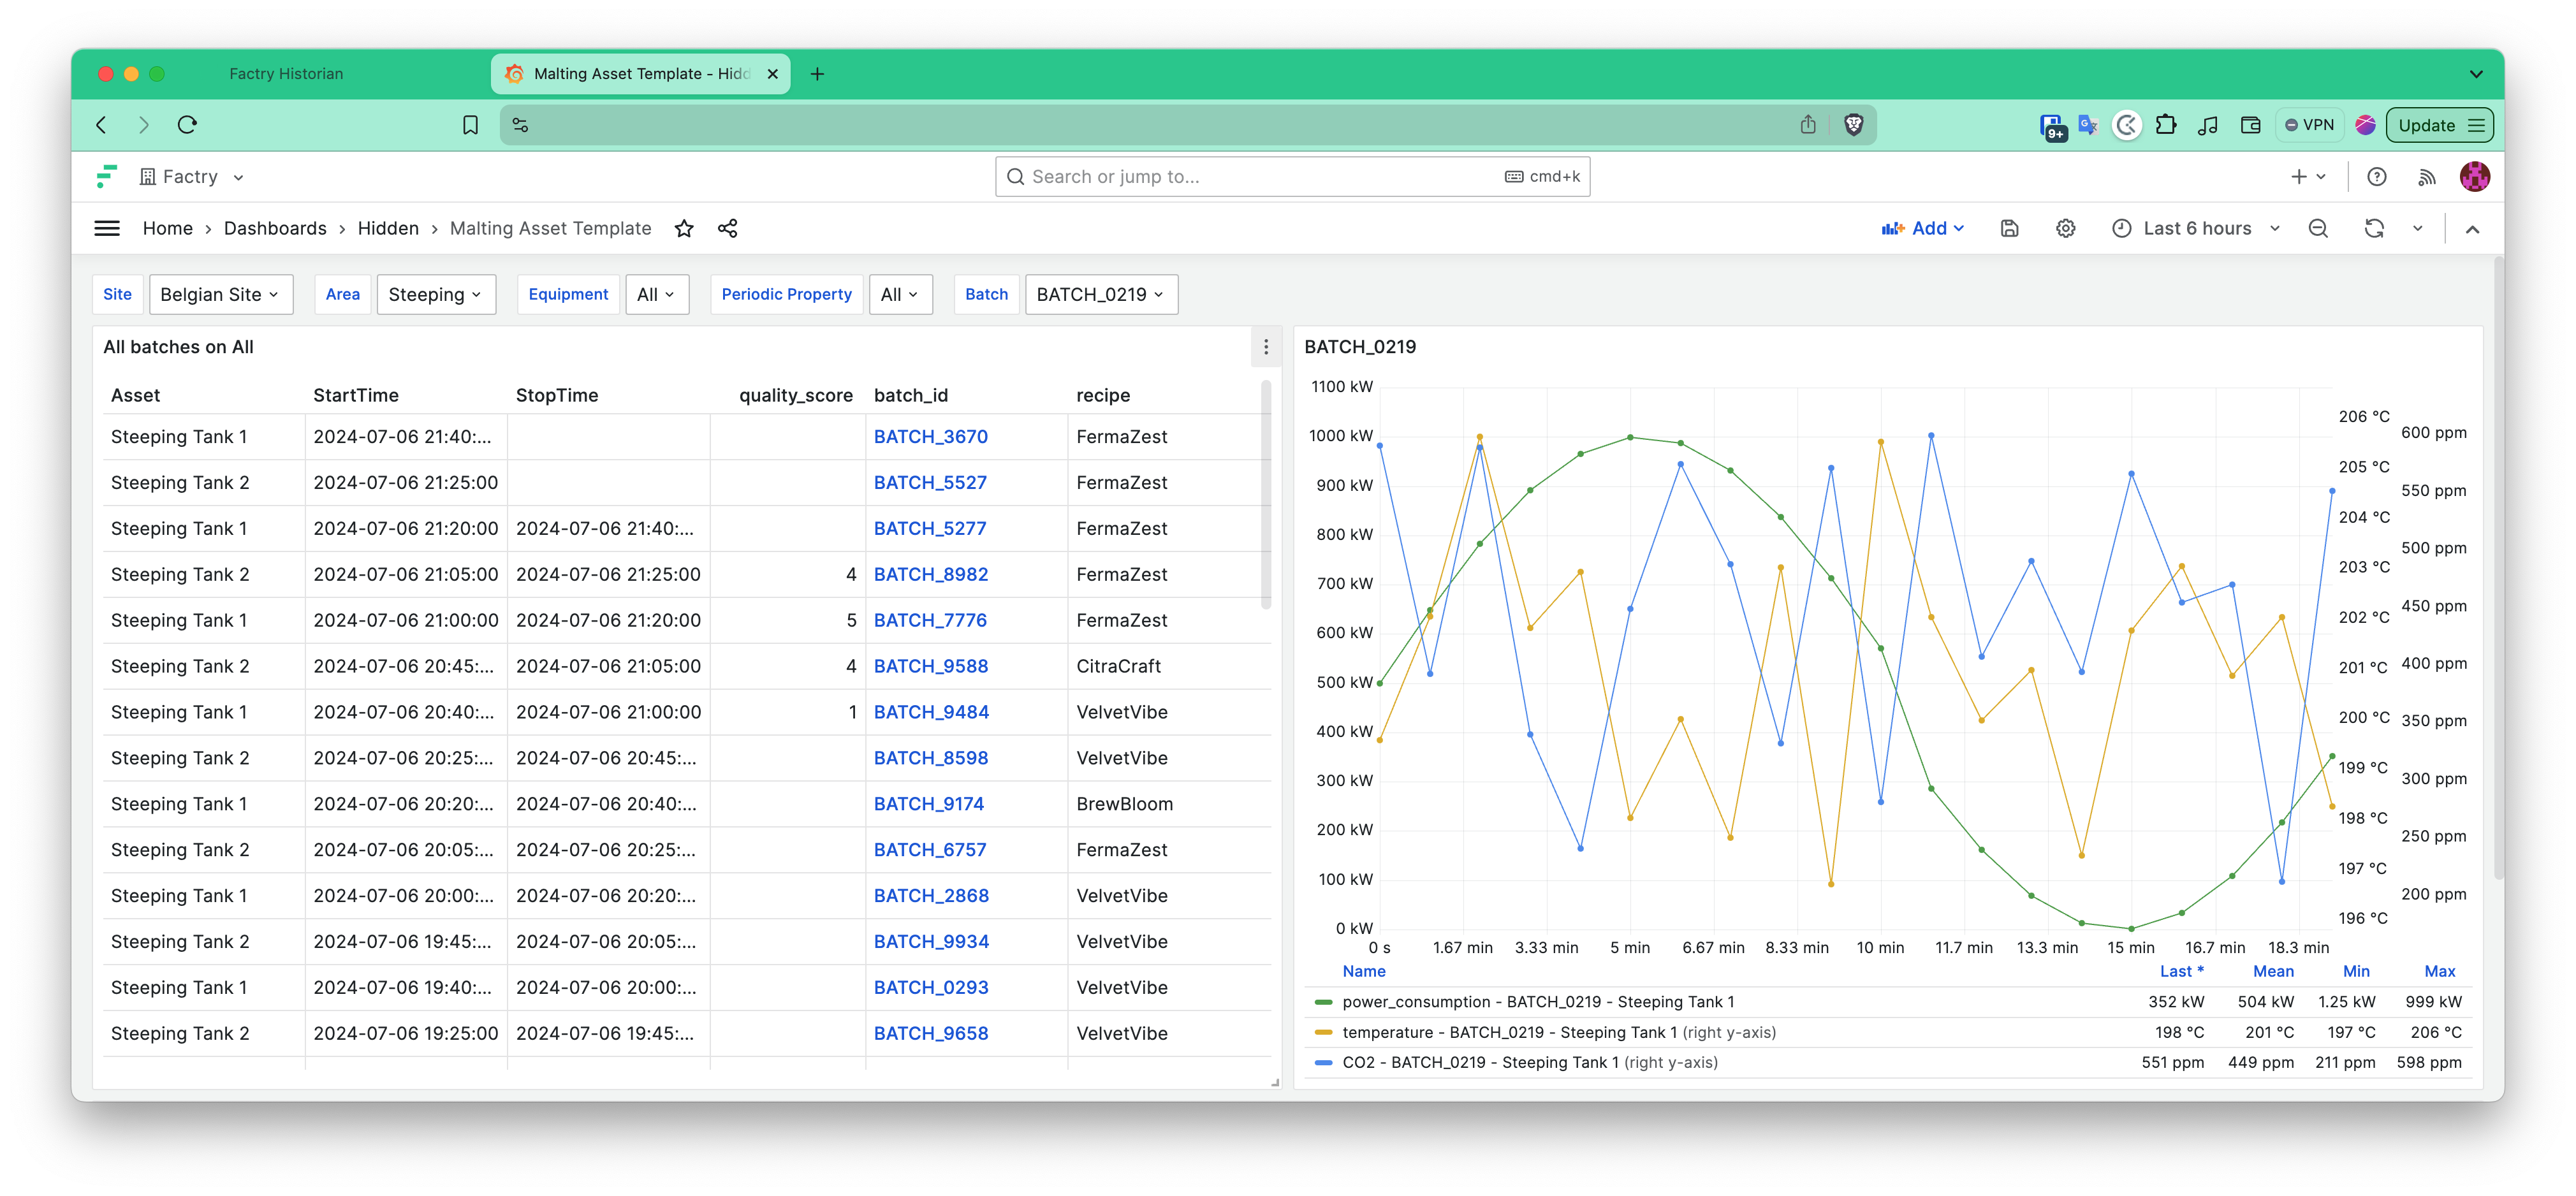The width and height of the screenshot is (2576, 1196).
Task: Click the music note media icon
Action: point(2208,125)
